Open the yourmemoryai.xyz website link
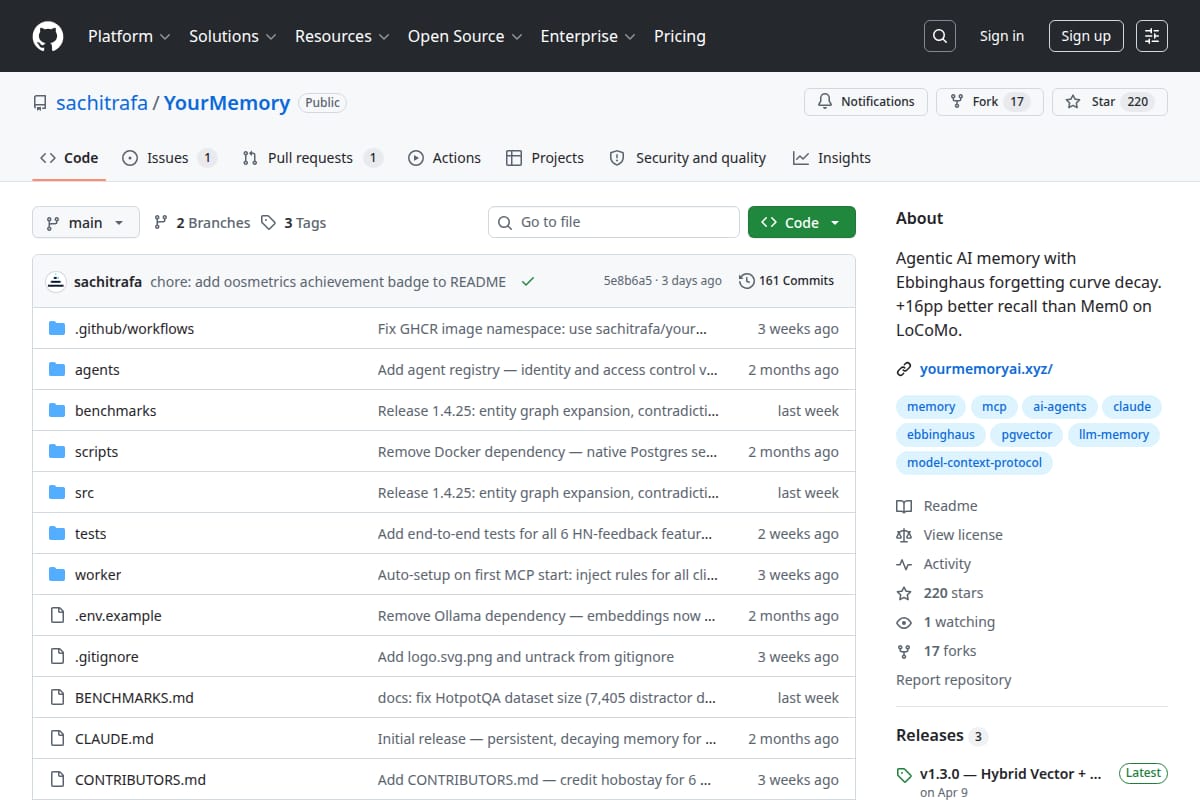1200x800 pixels. (x=986, y=369)
